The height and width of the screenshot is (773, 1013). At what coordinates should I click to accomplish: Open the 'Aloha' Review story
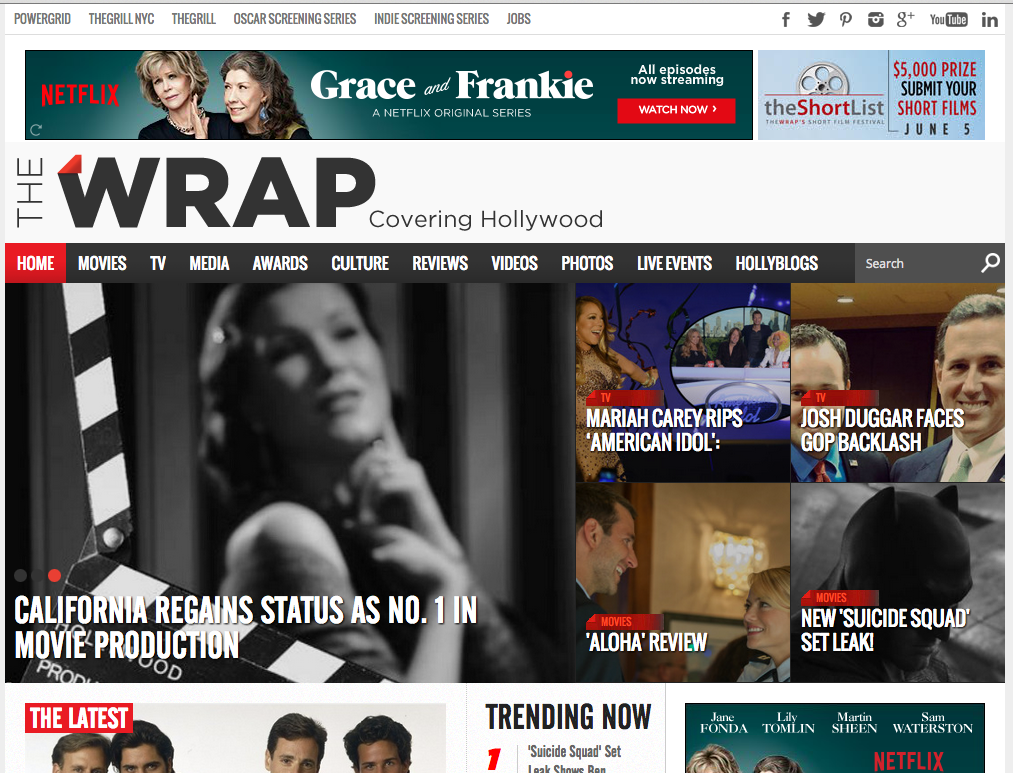(647, 643)
